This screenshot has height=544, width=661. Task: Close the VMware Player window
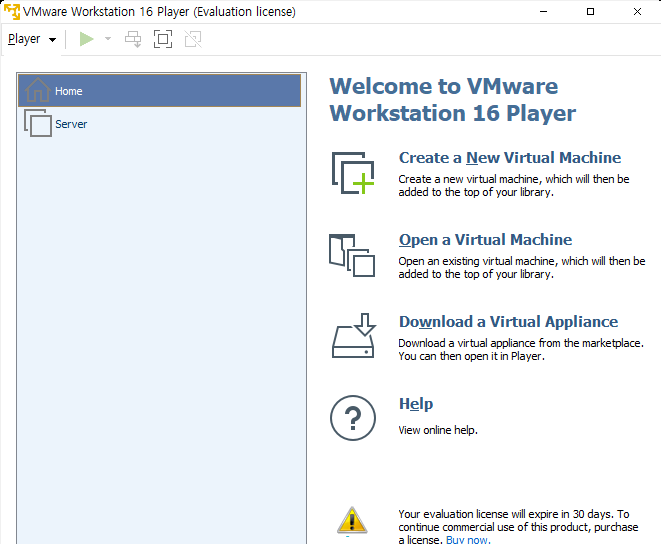pos(637,11)
